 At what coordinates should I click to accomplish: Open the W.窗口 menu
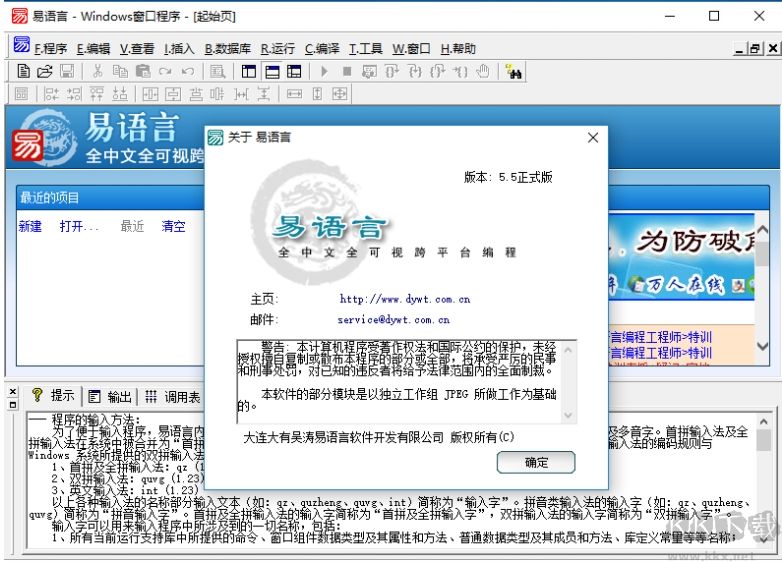pos(411,48)
